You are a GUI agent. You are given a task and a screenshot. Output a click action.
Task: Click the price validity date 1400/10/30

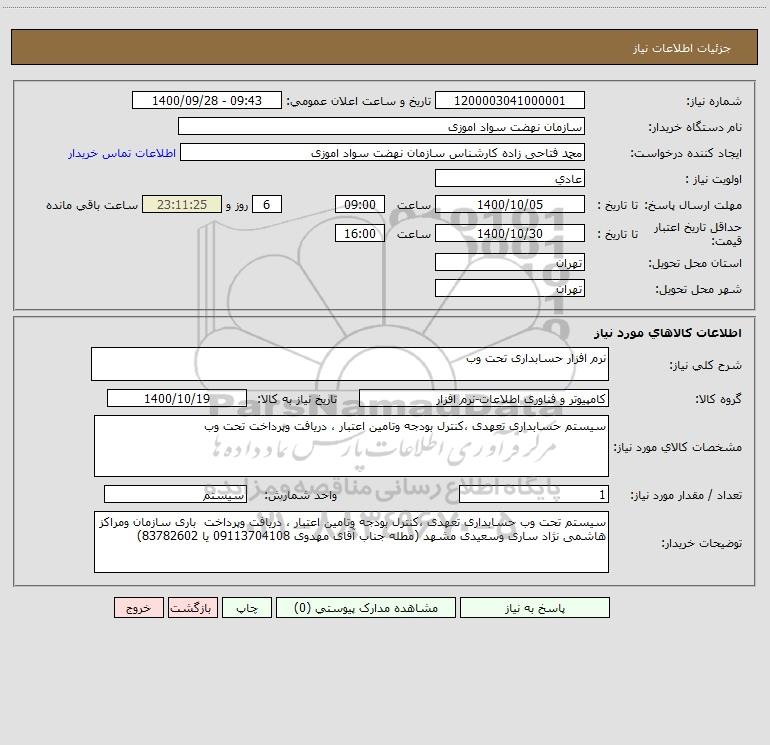[510, 233]
